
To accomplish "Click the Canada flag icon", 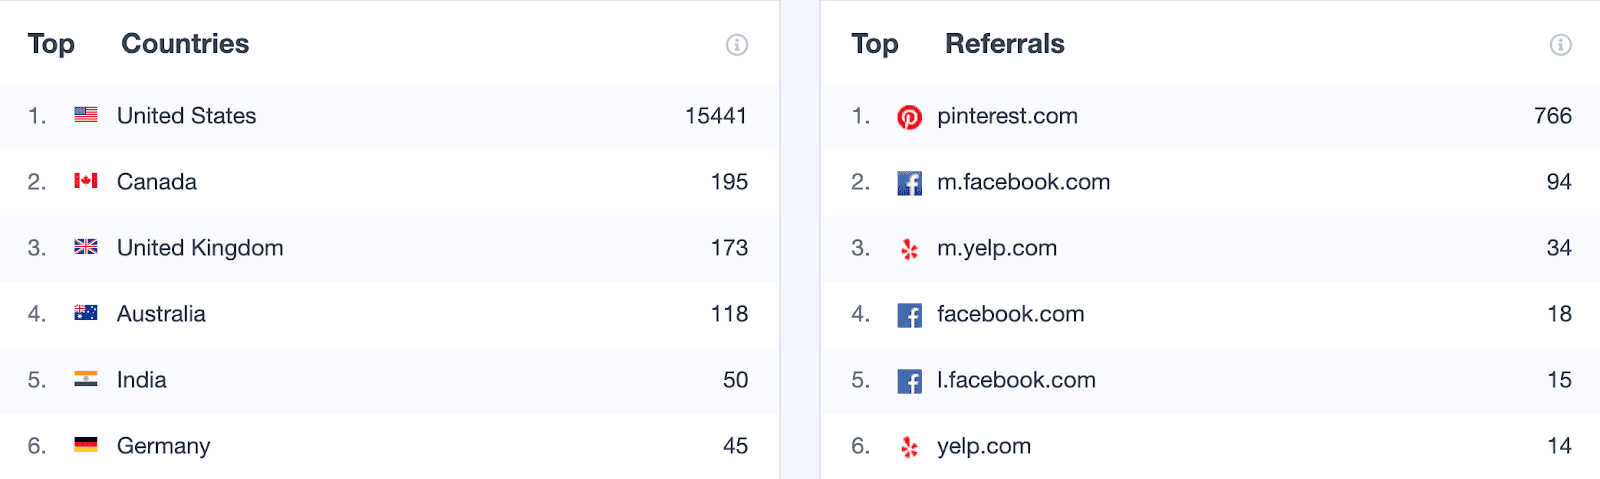I will (x=86, y=181).
